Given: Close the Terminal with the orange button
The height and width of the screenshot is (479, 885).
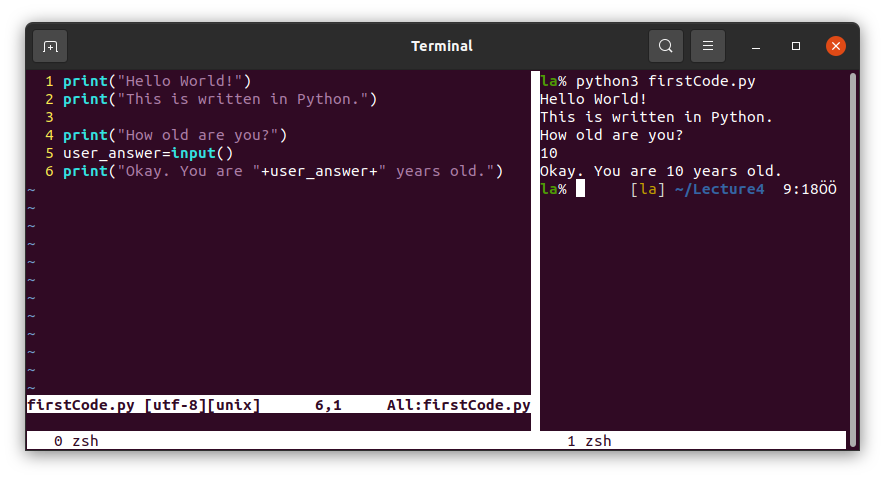Looking at the screenshot, I should (x=836, y=46).
